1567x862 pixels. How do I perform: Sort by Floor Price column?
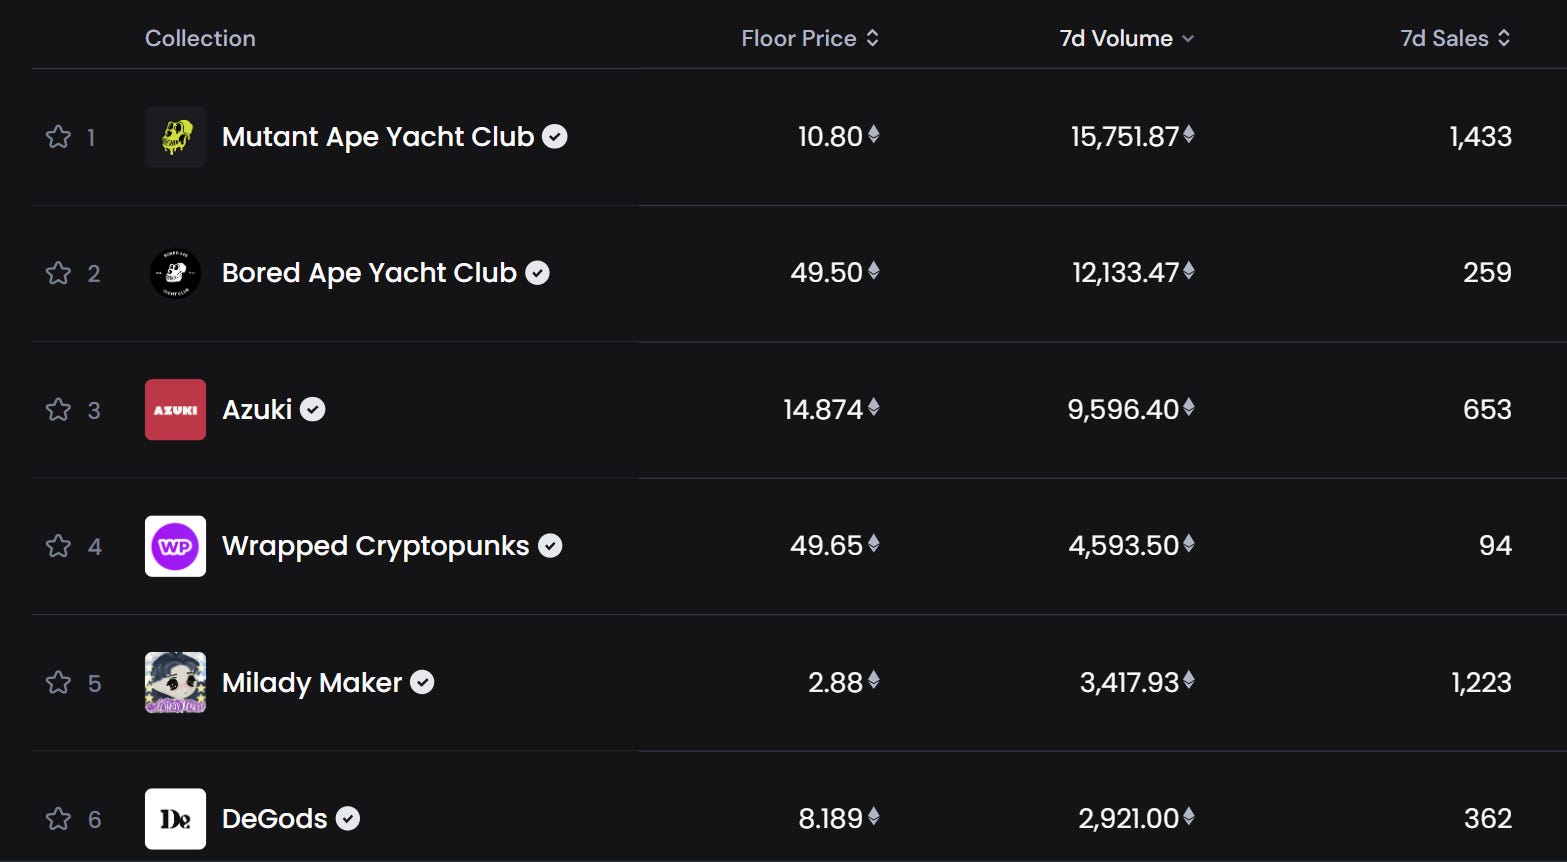coord(810,38)
